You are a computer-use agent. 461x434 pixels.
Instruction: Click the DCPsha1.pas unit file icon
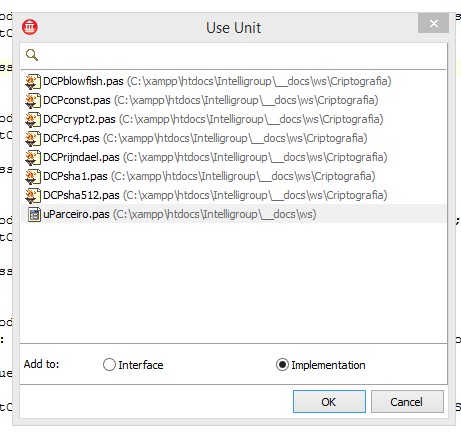point(33,176)
